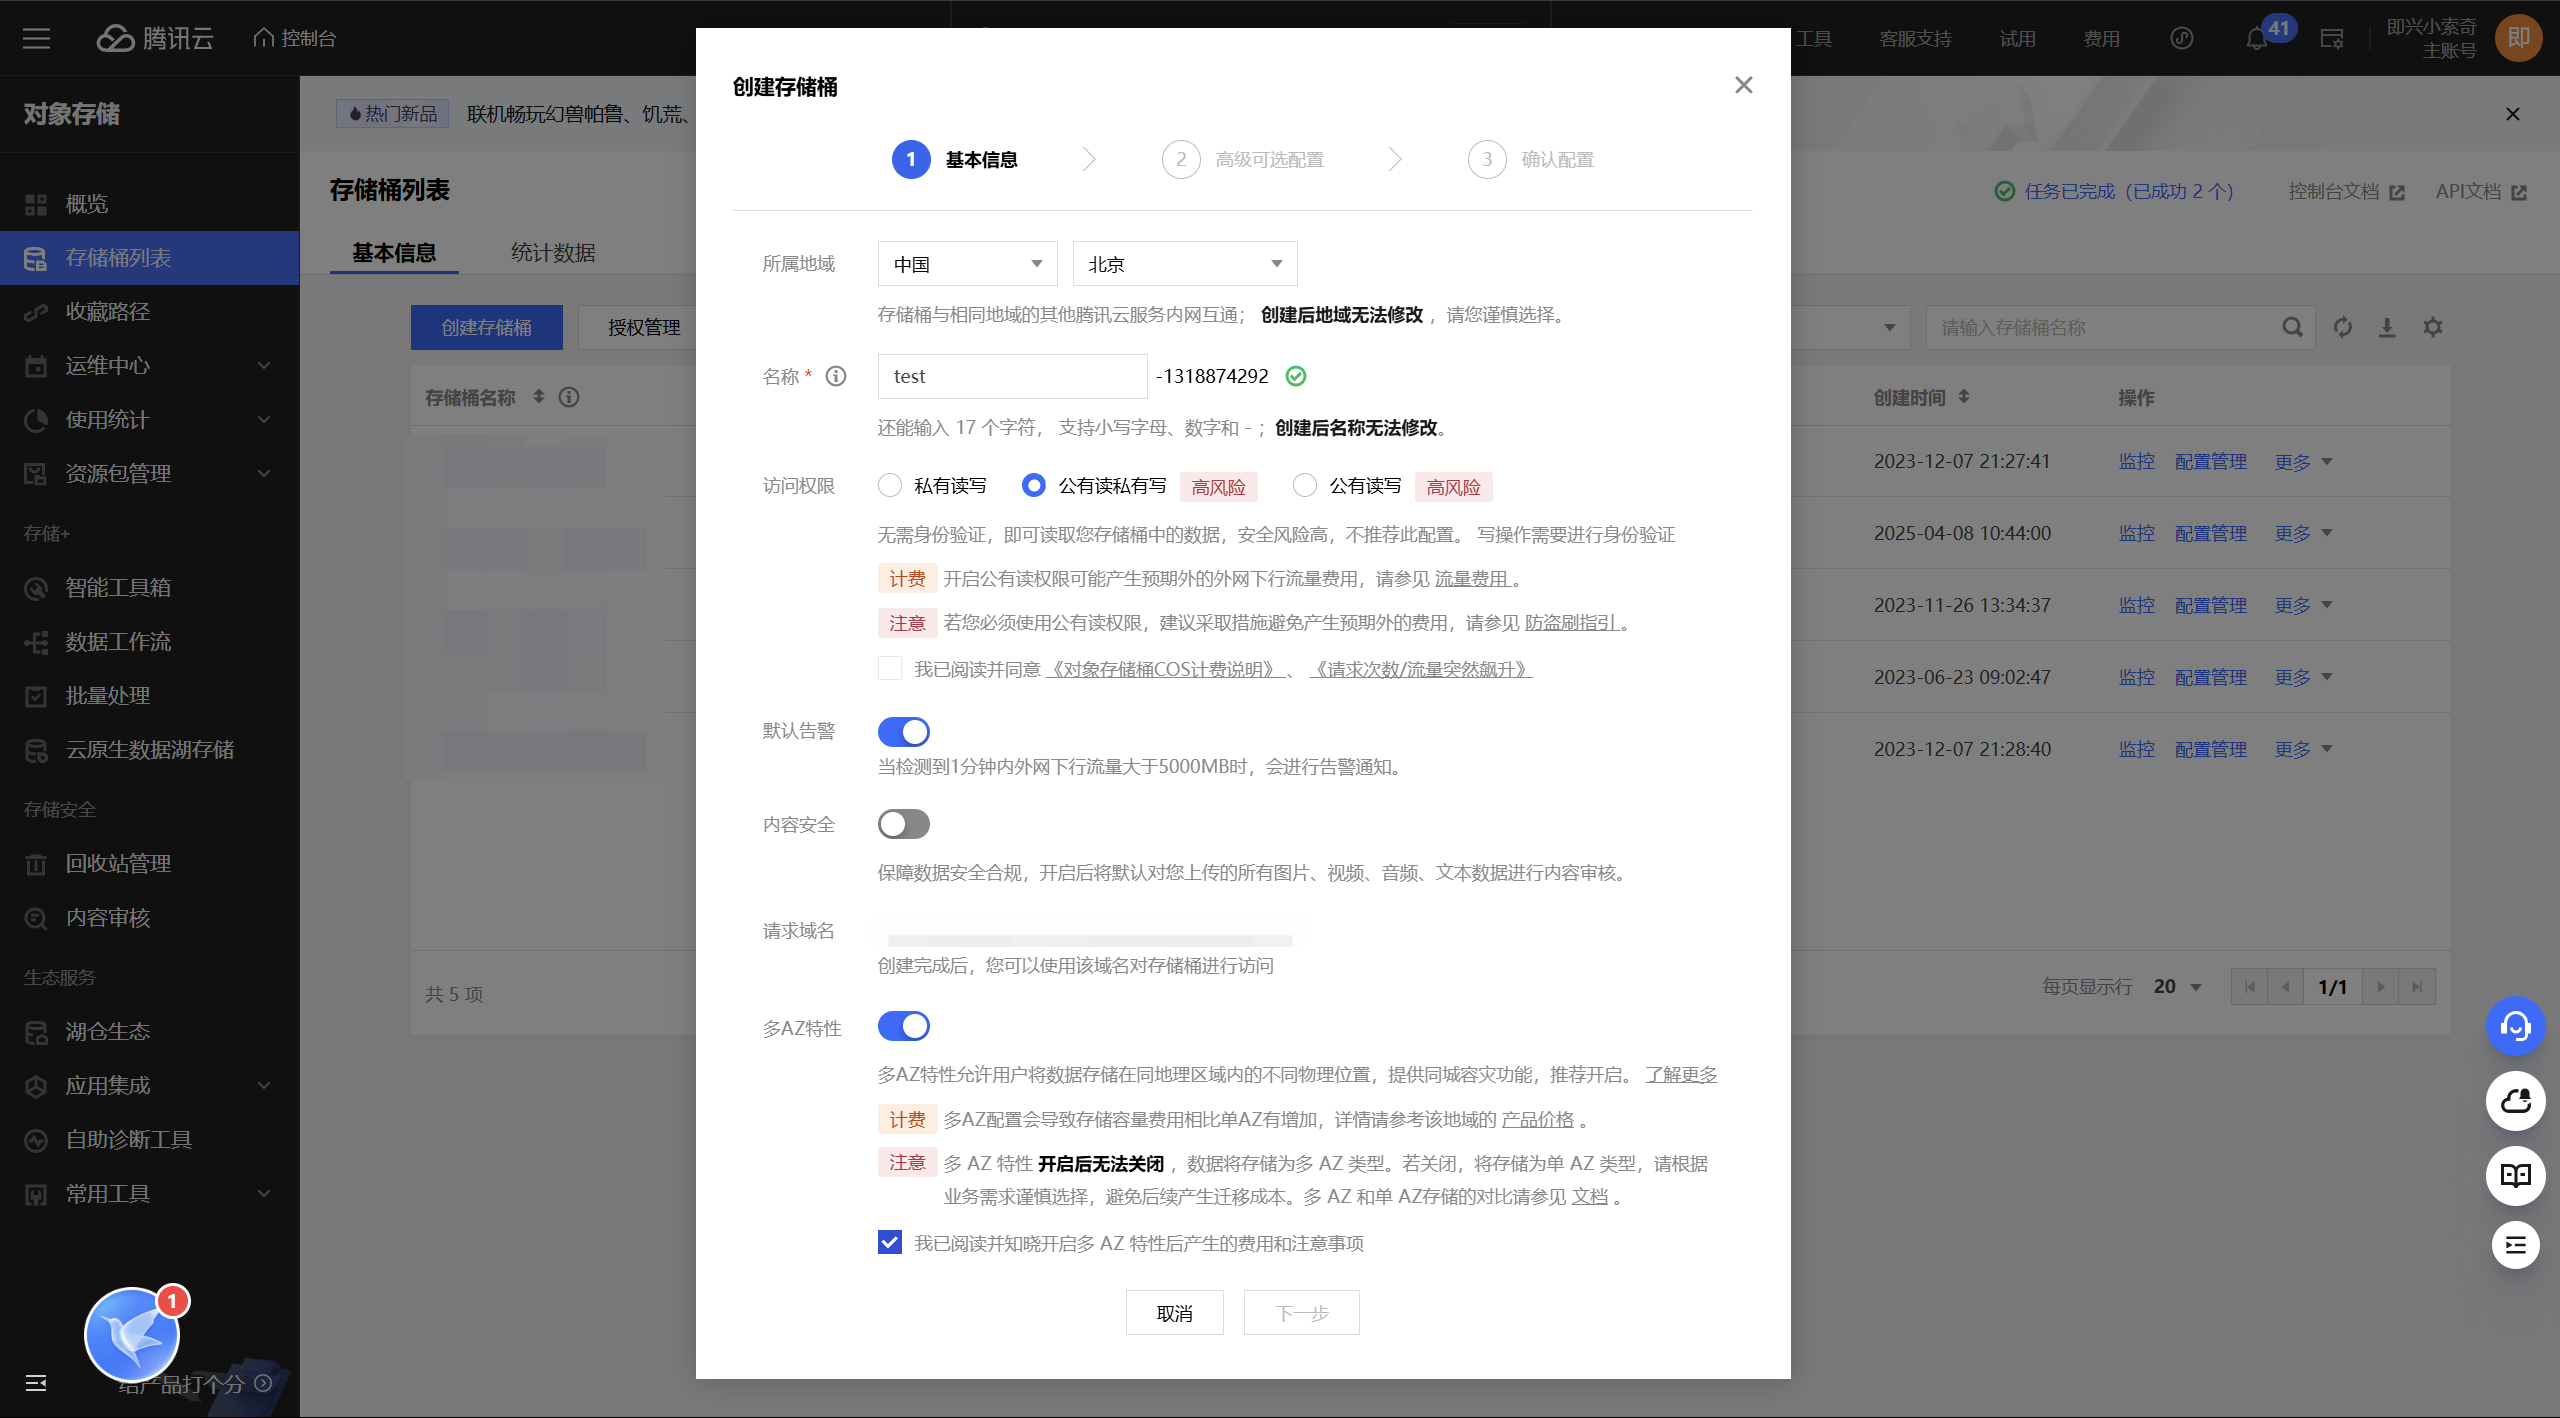Select the 私有读写 radio option
Image resolution: width=2560 pixels, height=1418 pixels.
(889, 486)
